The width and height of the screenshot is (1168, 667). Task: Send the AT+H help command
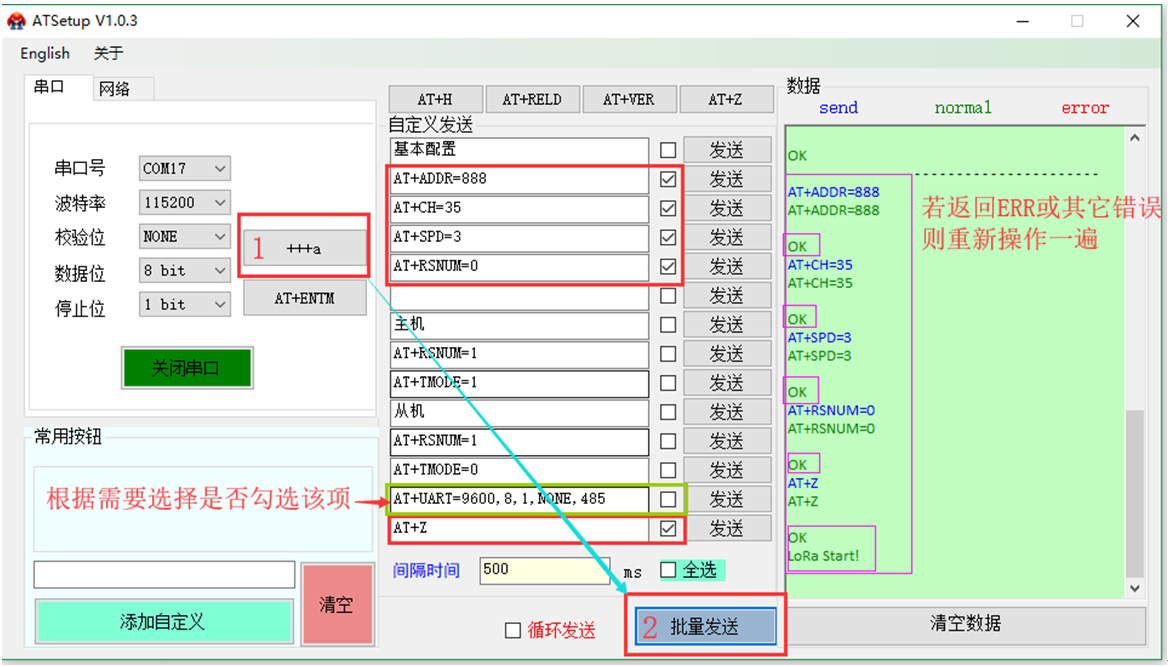point(435,99)
